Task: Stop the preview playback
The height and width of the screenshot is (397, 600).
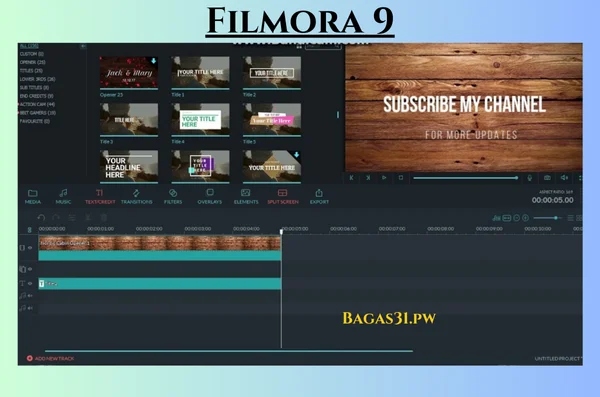Action: click(401, 178)
